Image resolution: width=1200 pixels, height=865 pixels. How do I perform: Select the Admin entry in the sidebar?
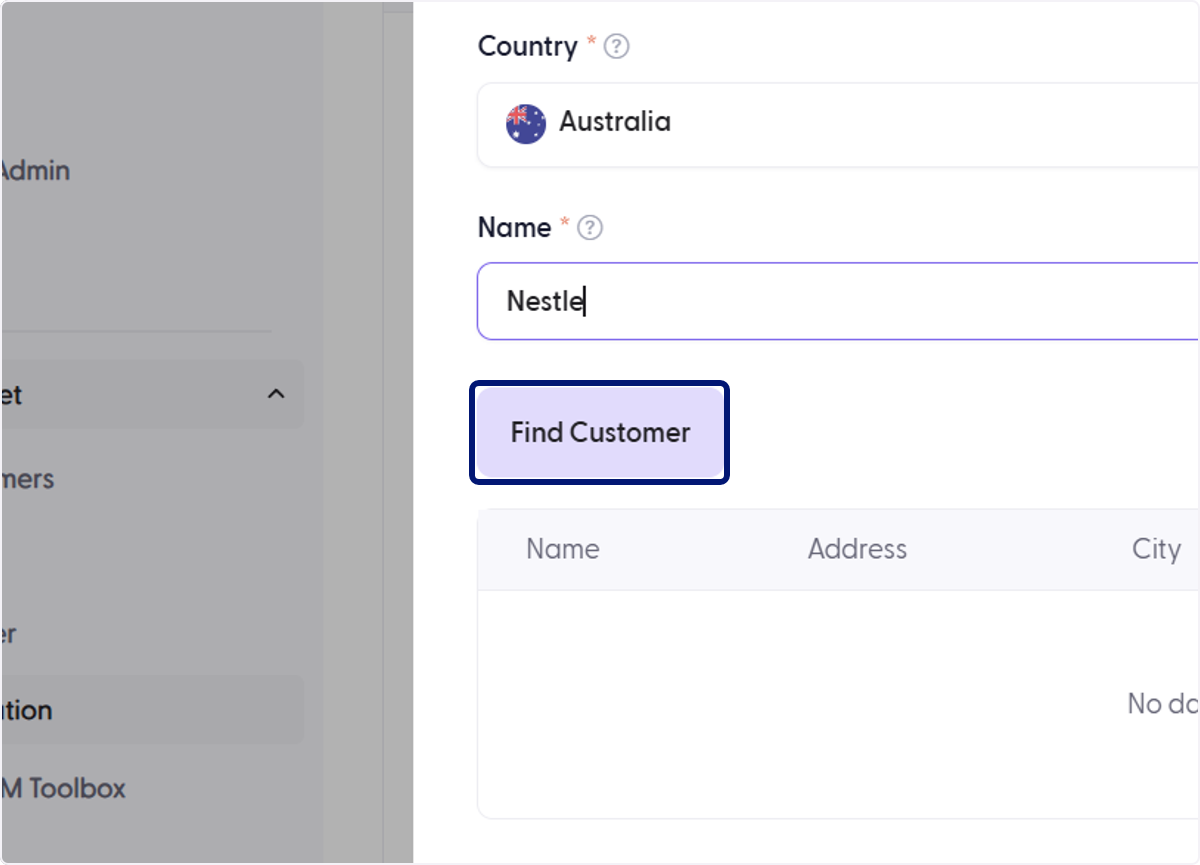pos(35,171)
